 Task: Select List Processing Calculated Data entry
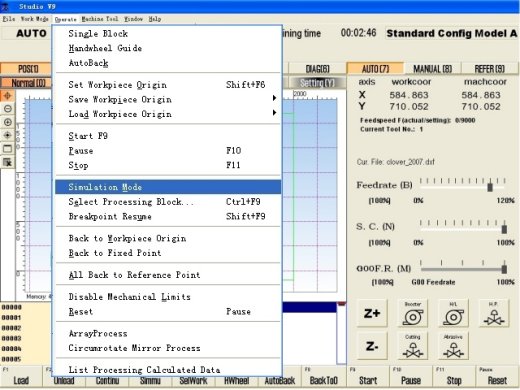168,370
